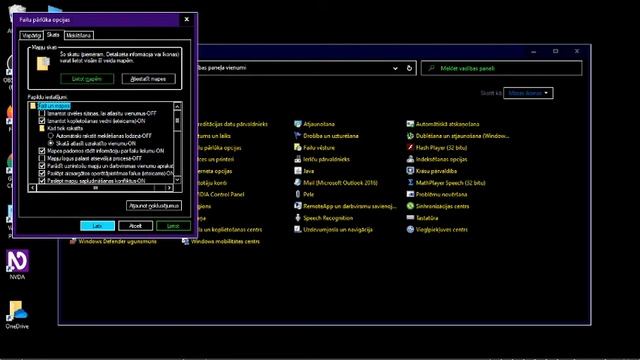Switch to the Vispārīgi tab

point(31,36)
